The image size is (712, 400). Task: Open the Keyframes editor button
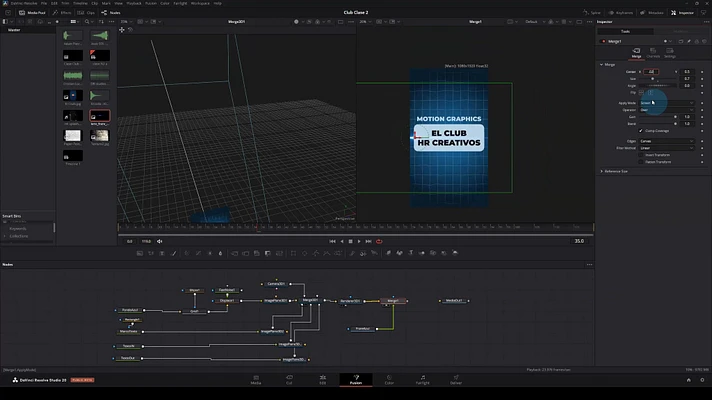621,13
